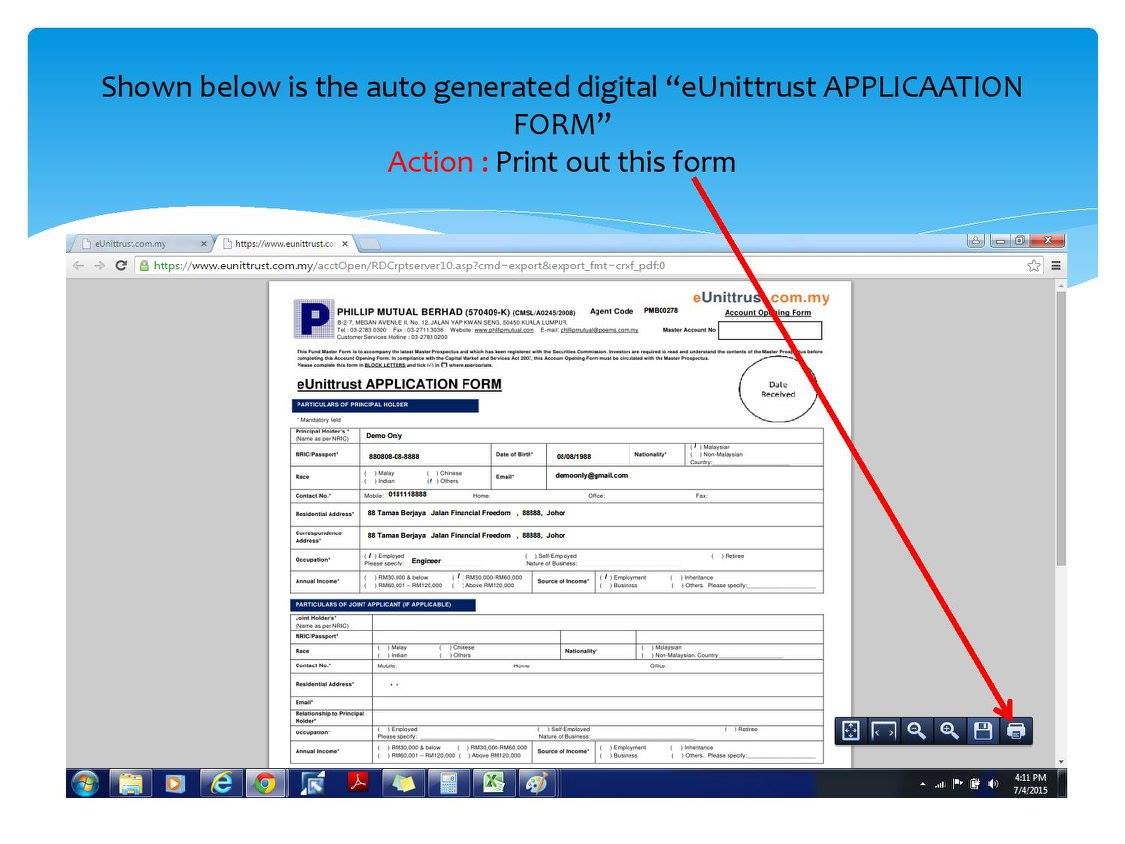Open File Explorer from the taskbar
1125x844 pixels.
[x=131, y=784]
